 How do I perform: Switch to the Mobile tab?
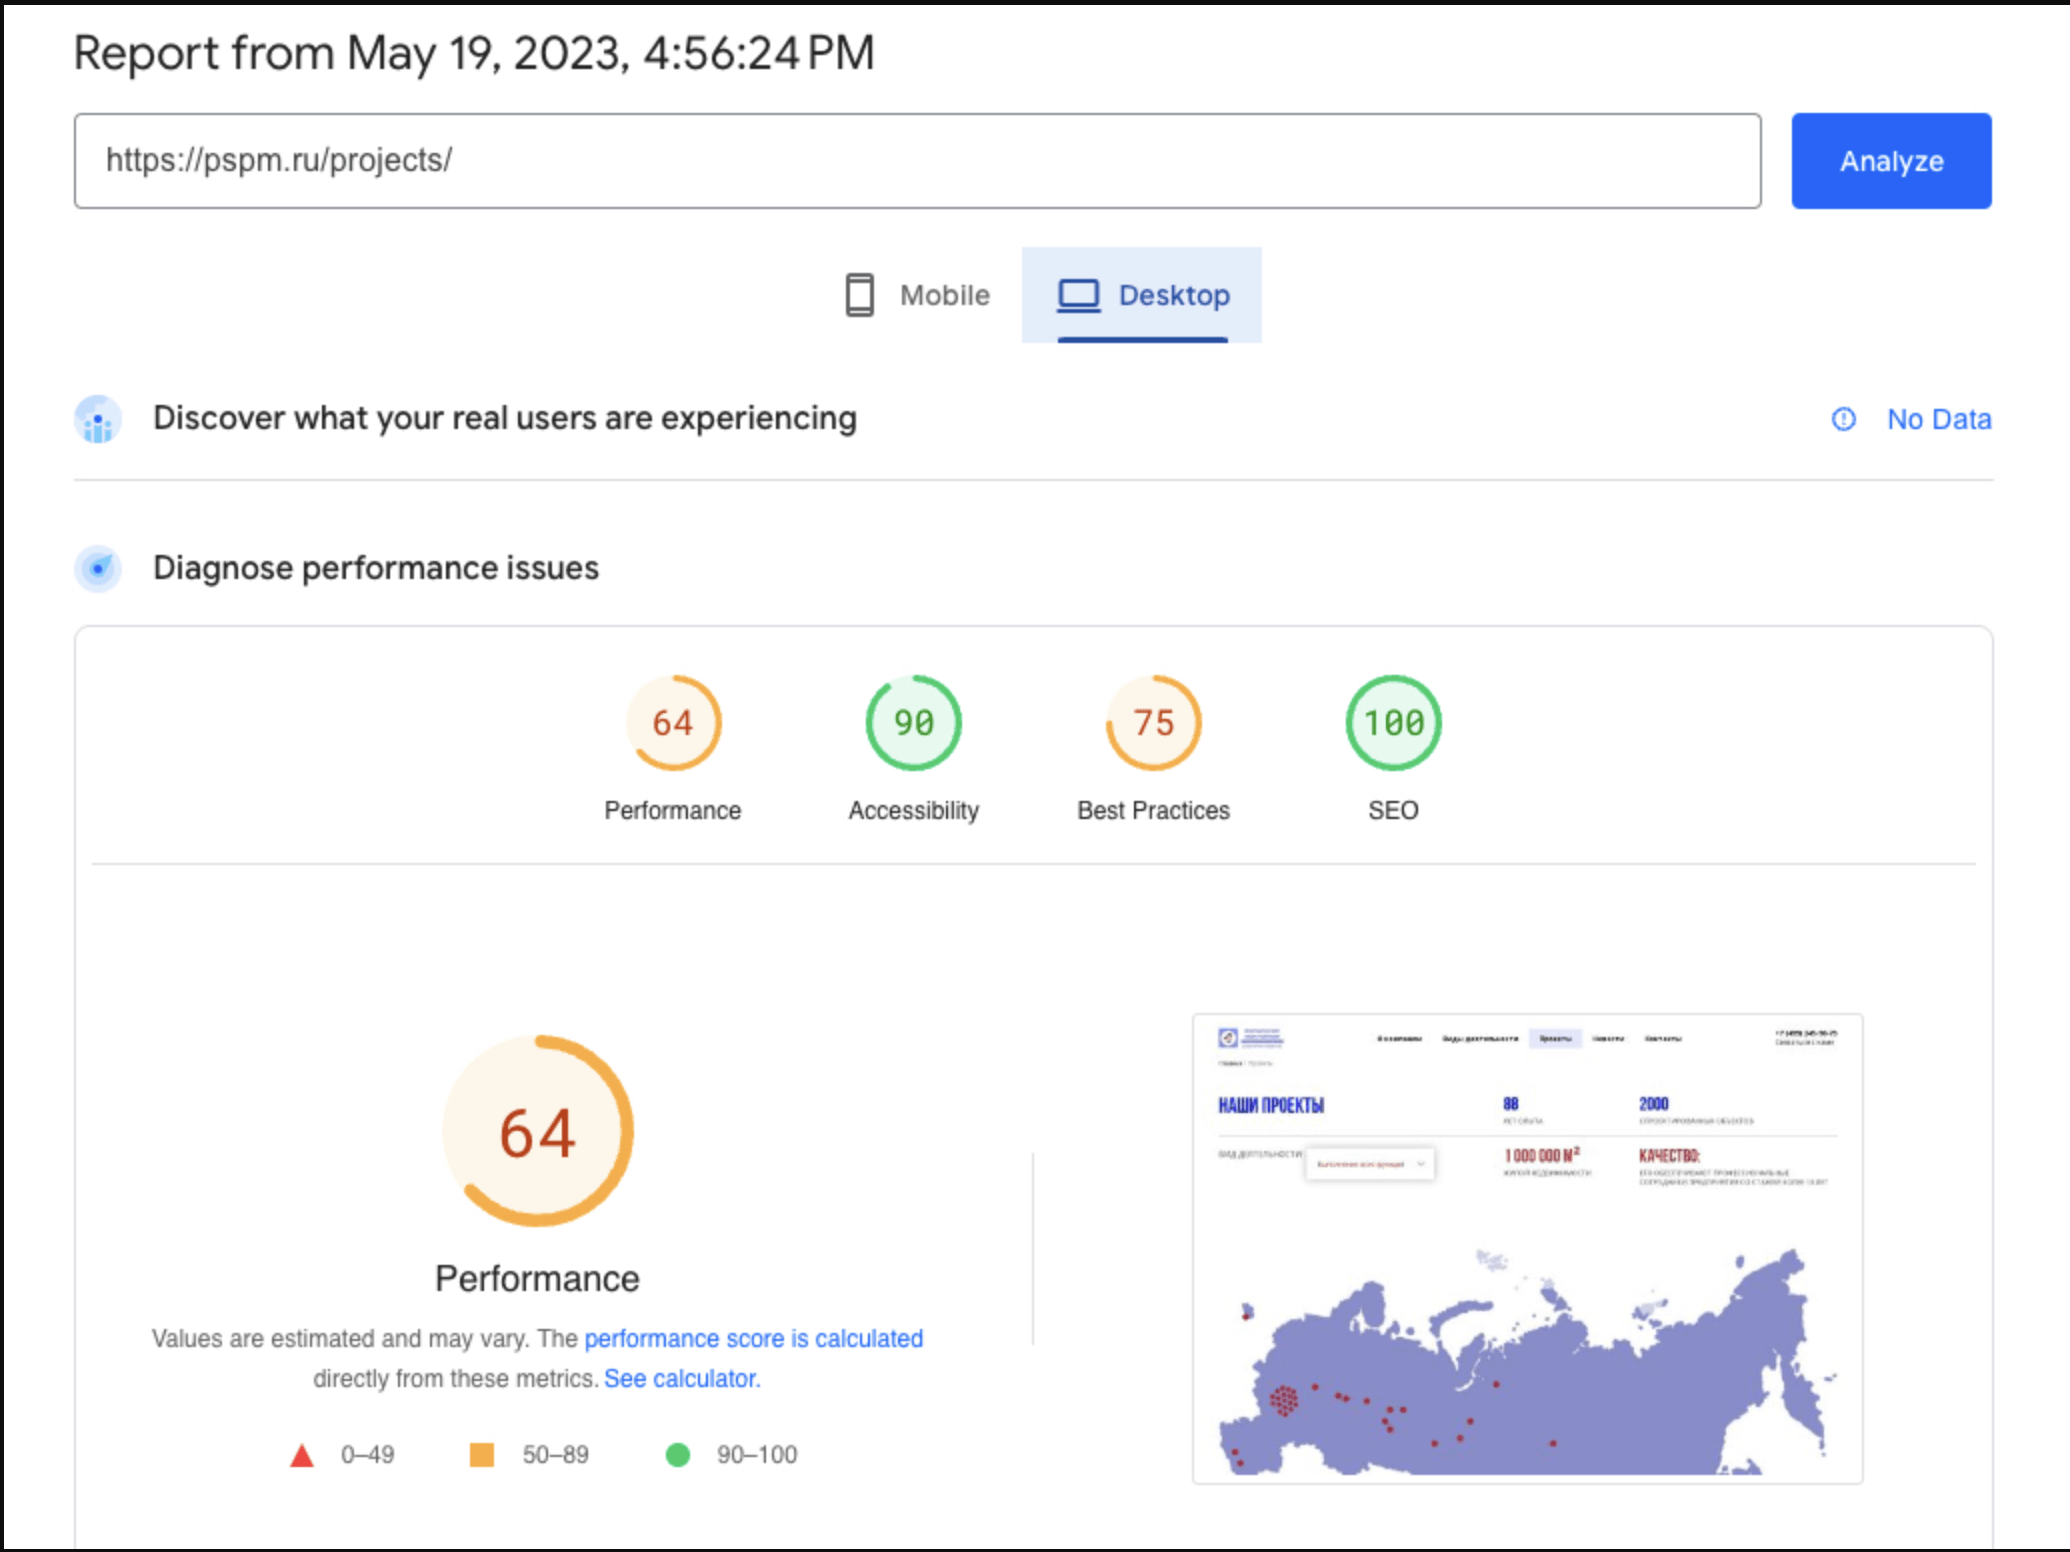point(943,295)
